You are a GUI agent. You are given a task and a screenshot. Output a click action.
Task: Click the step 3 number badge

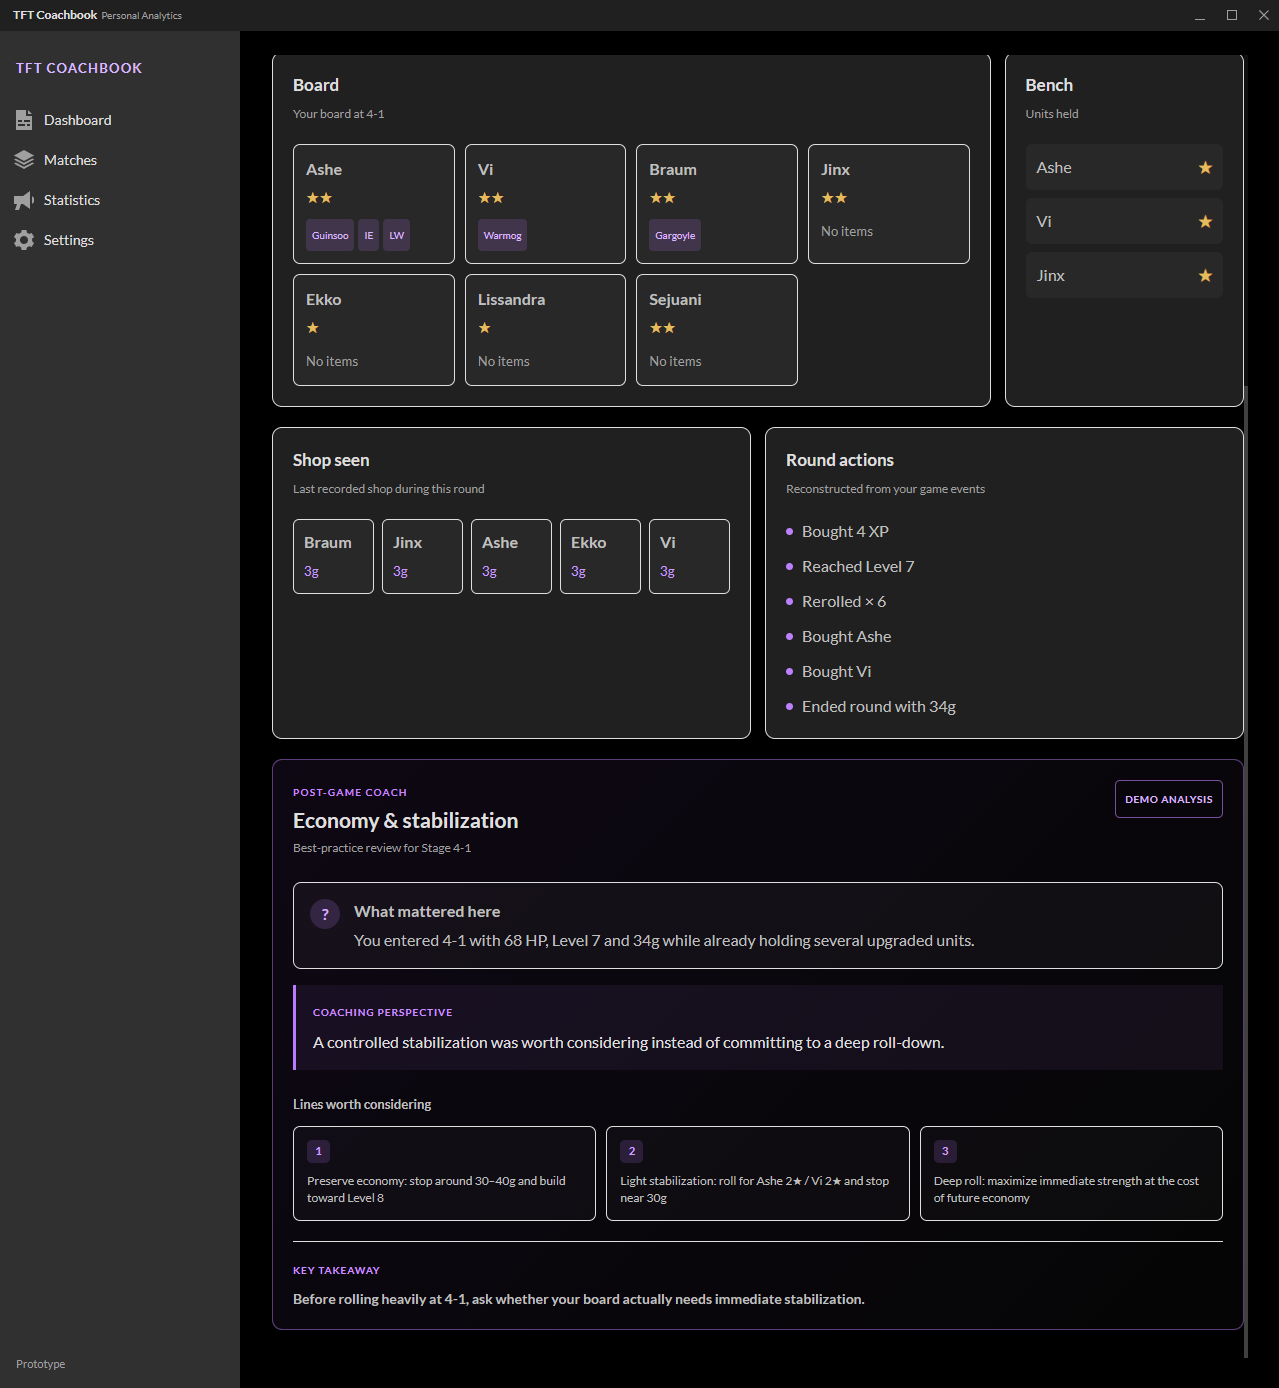[945, 1151]
